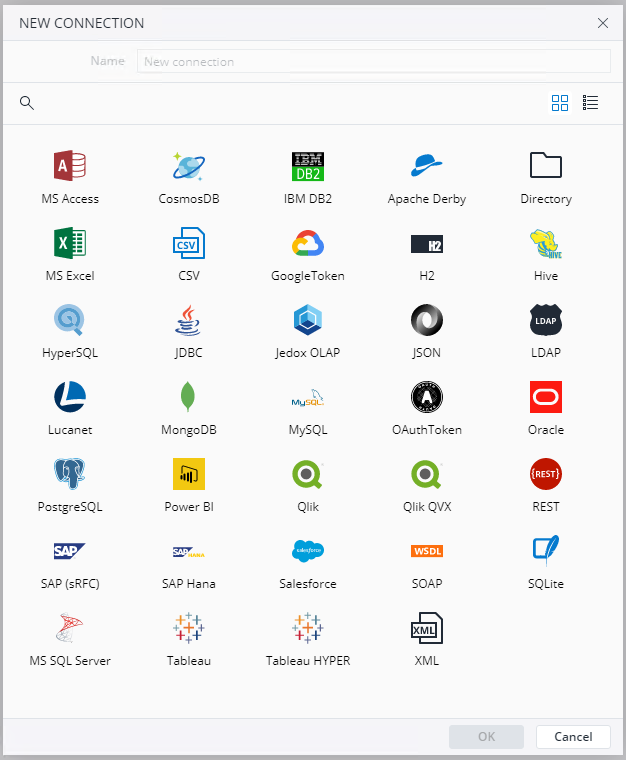The image size is (626, 760).
Task: Pick the OAuthToken connection icon
Action: (x=427, y=397)
